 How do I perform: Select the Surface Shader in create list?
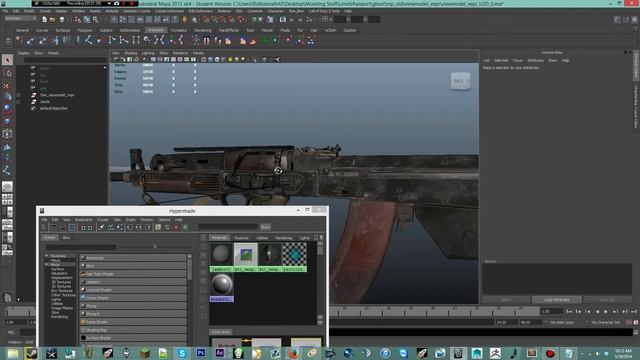[x=133, y=338]
